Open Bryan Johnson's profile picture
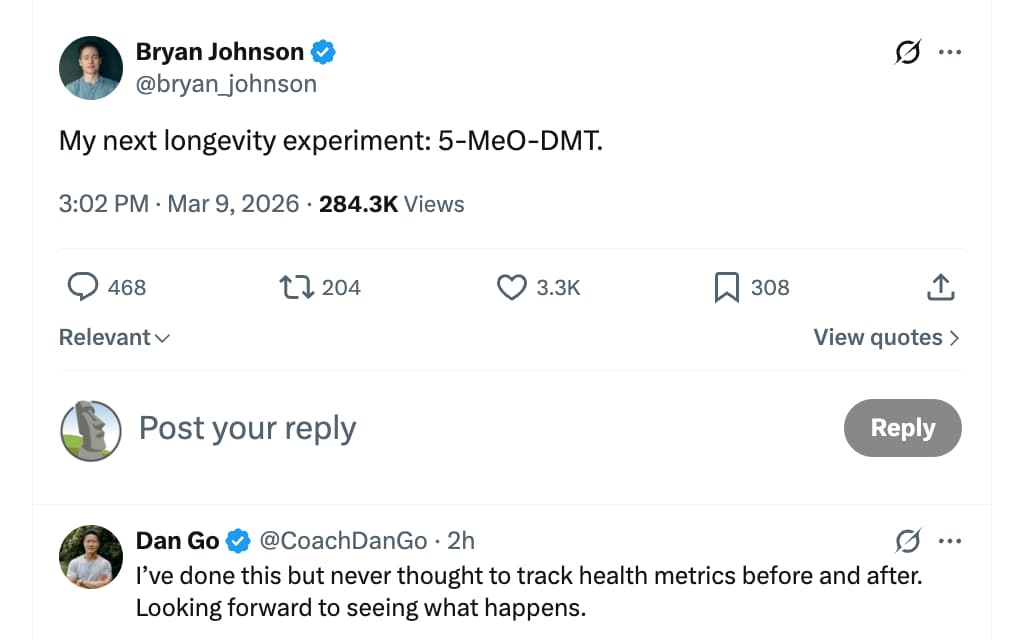The height and width of the screenshot is (640, 1036). pos(91,68)
